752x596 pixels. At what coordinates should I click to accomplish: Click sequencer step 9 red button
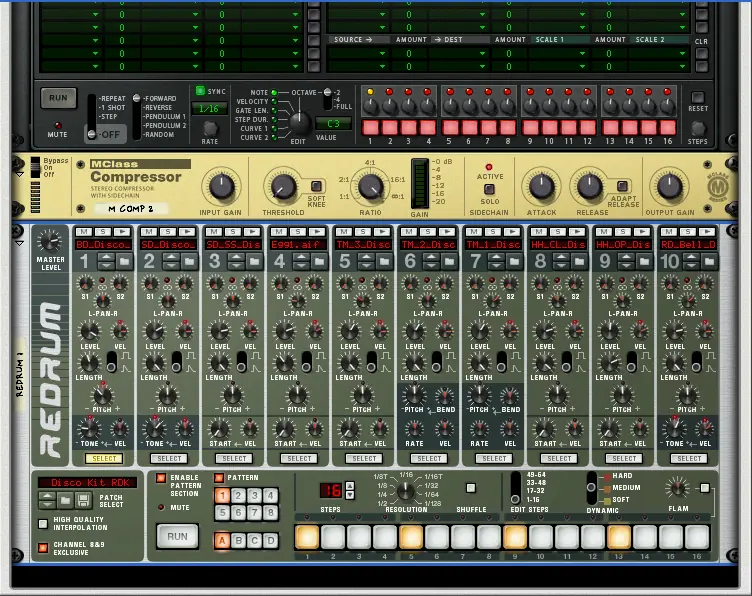tap(530, 128)
